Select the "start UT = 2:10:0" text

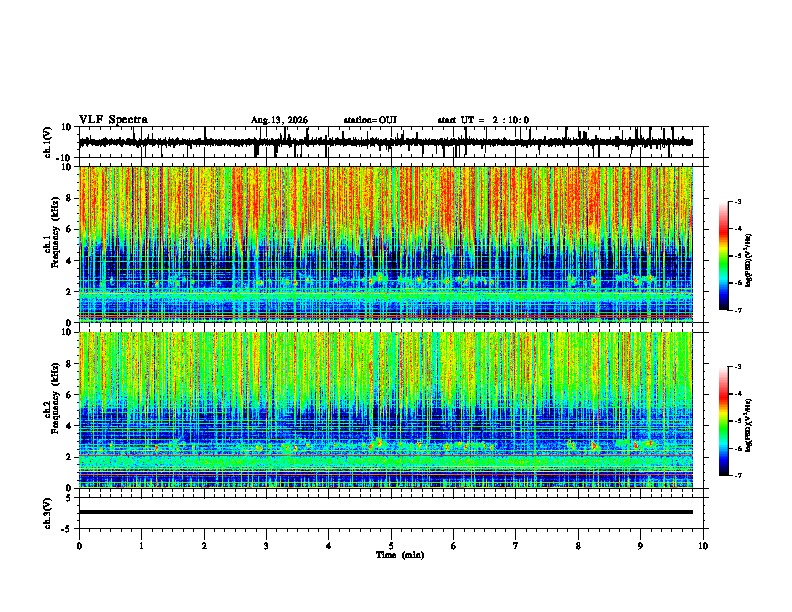tap(483, 120)
